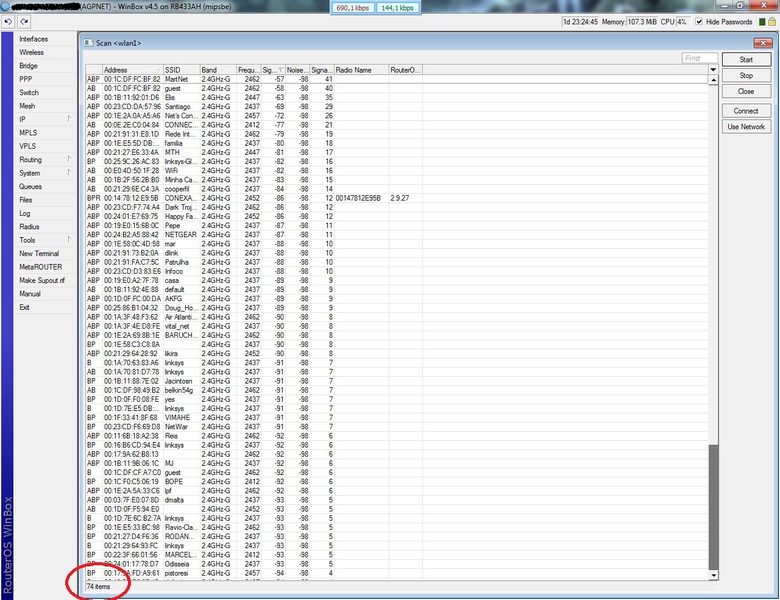Toggle the Hide Passwords checkbox
The image size is (780, 600).
[x=699, y=22]
